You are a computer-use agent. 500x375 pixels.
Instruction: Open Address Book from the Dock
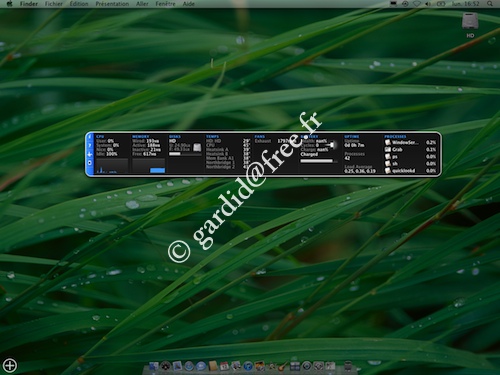click(x=213, y=366)
